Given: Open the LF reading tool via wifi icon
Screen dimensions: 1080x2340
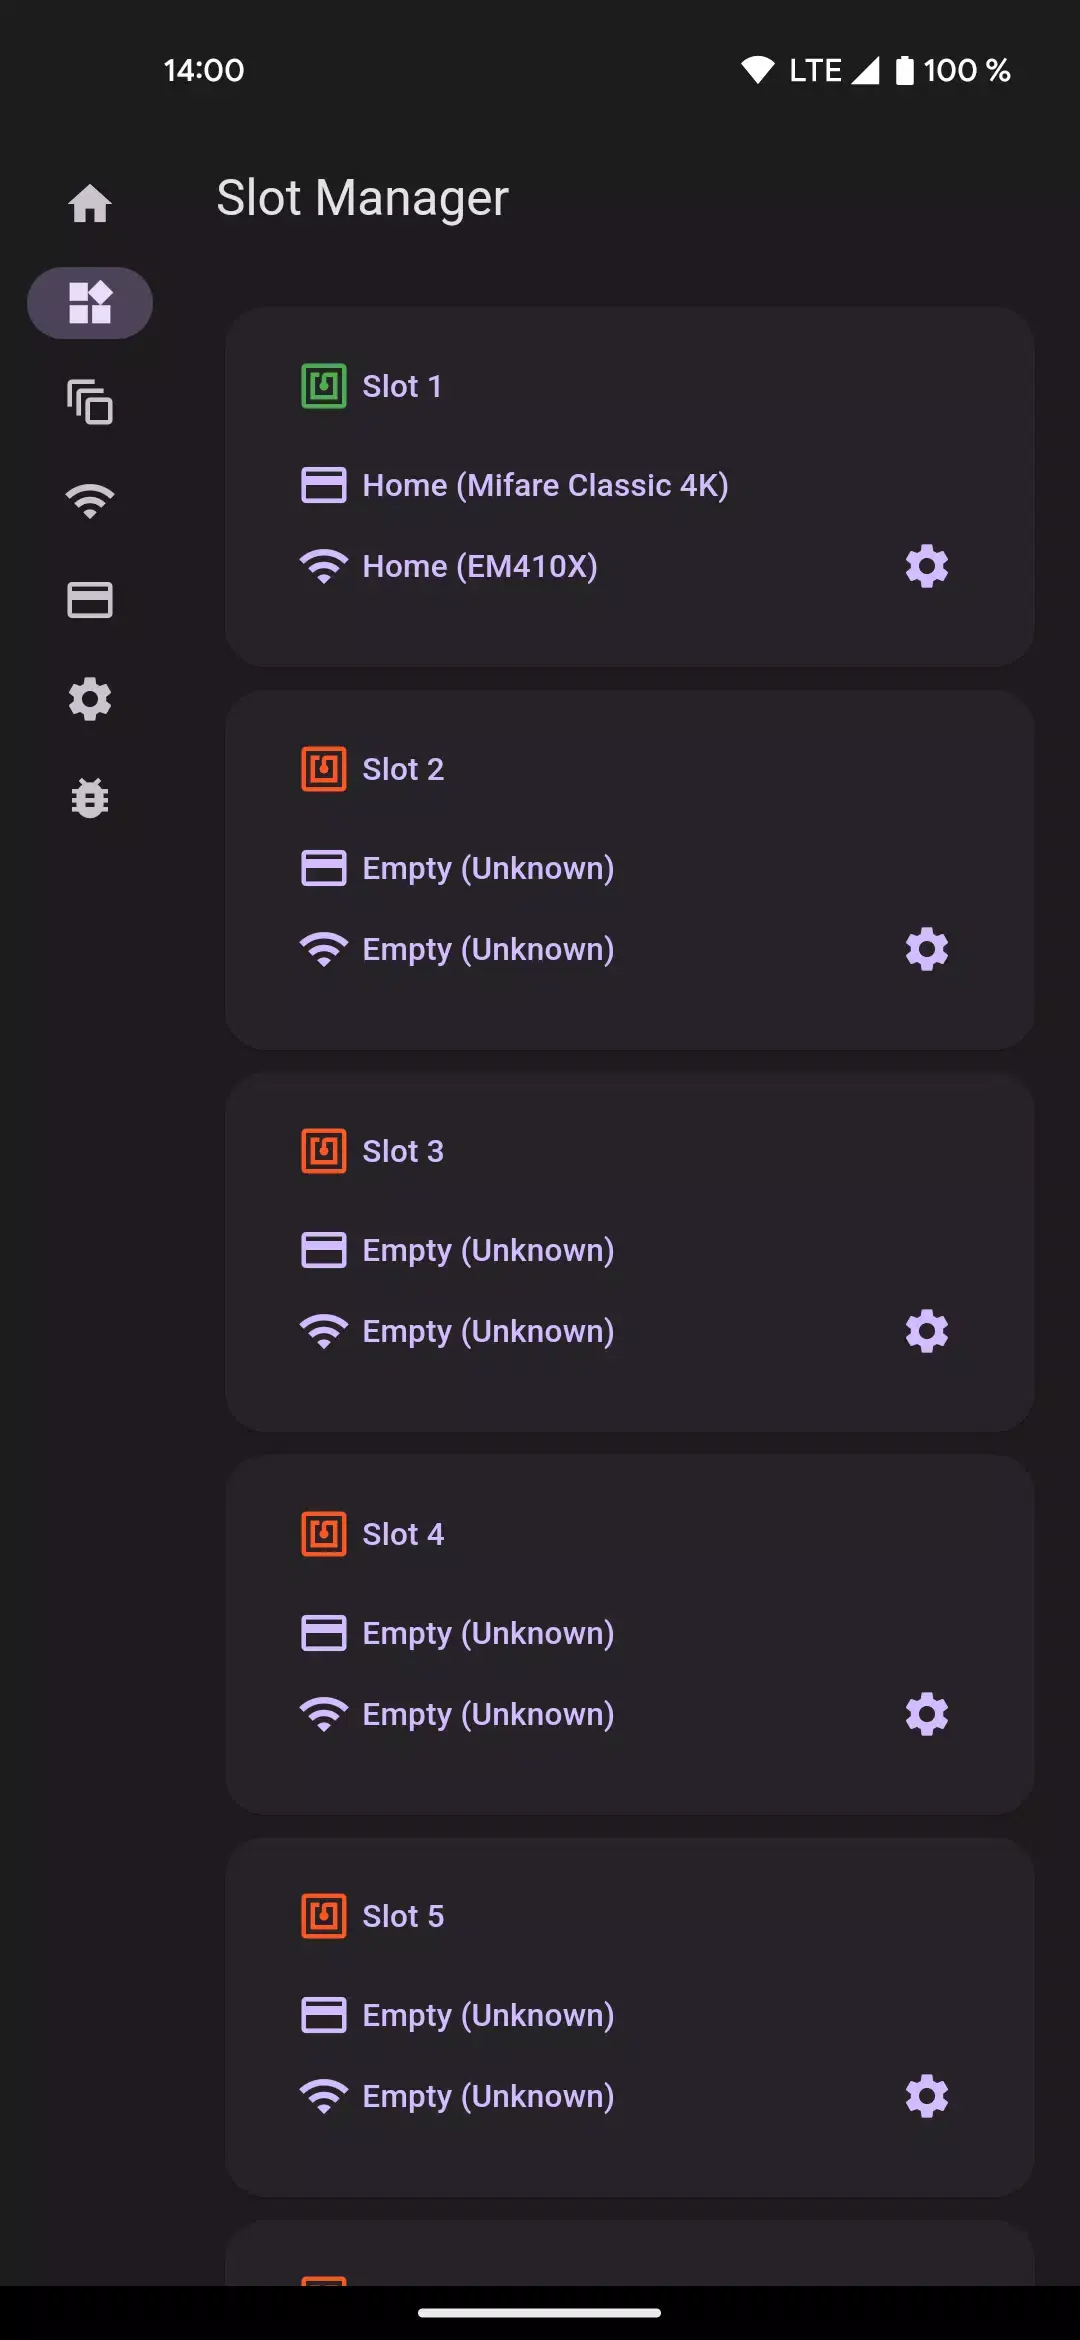Looking at the screenshot, I should click(x=90, y=499).
